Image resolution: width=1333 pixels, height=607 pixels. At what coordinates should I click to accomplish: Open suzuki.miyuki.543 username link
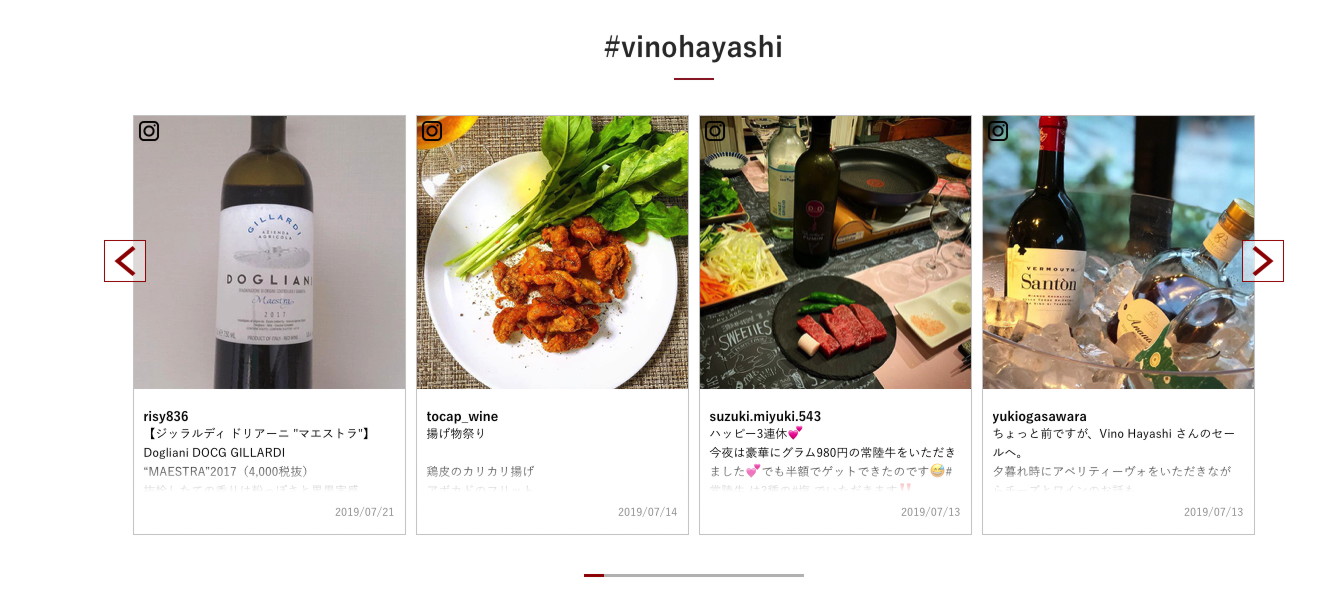coord(765,416)
